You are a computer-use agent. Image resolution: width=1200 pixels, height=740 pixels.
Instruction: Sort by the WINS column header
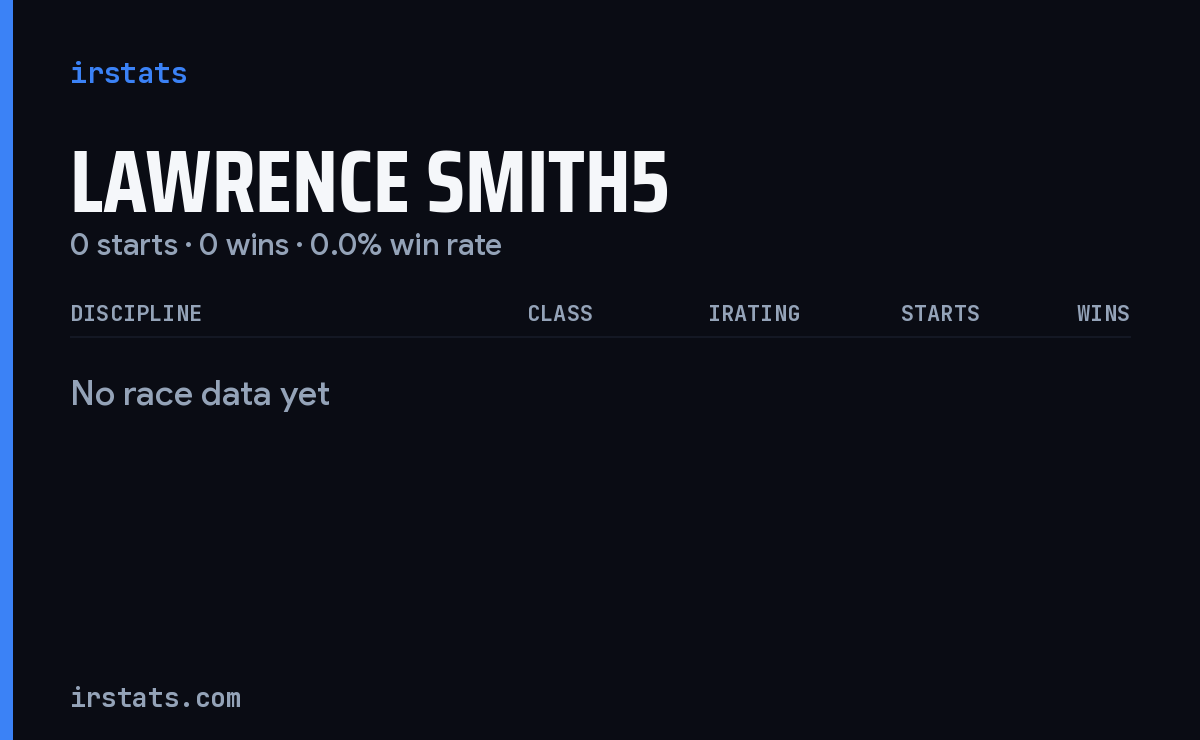pos(1103,313)
